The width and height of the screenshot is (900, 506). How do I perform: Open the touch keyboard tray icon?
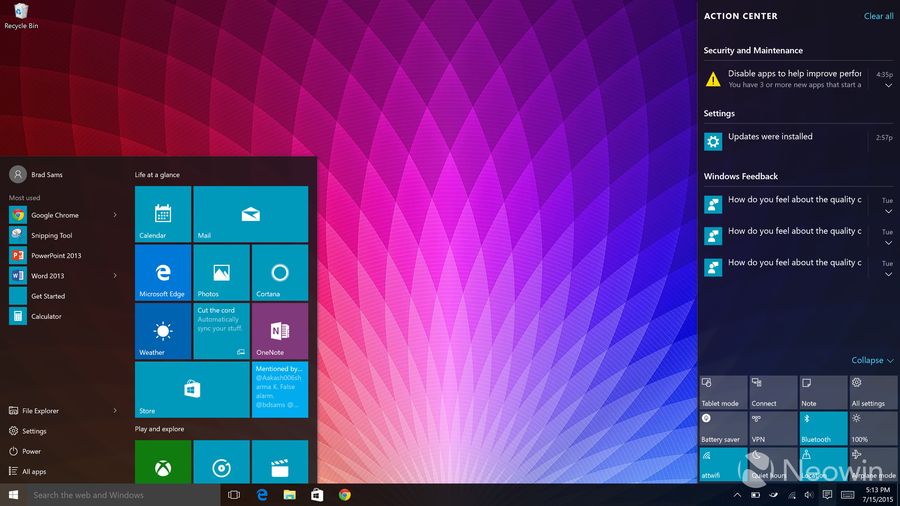coord(848,495)
